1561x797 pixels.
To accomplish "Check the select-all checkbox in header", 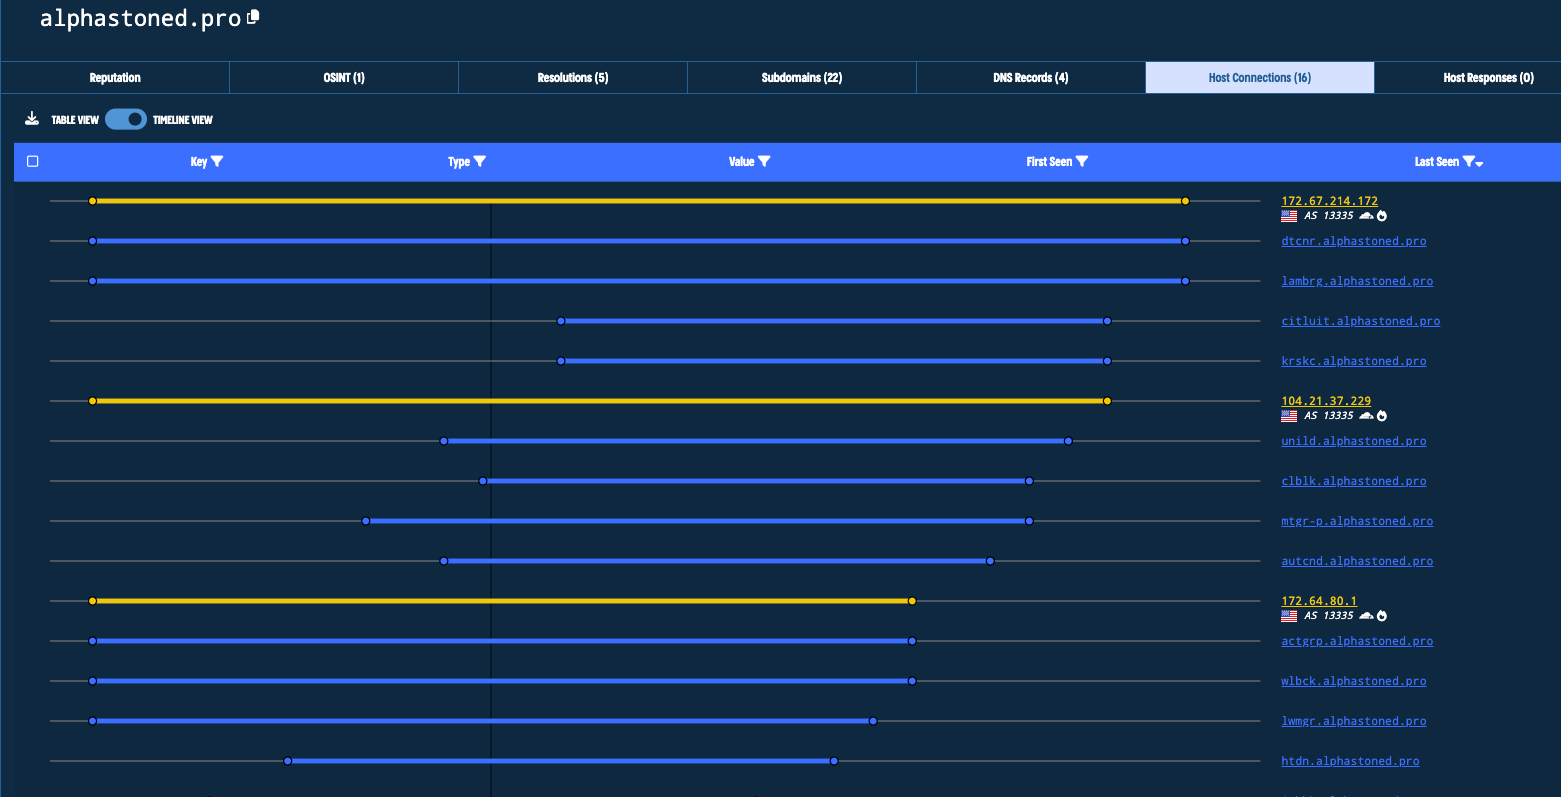I will point(33,161).
